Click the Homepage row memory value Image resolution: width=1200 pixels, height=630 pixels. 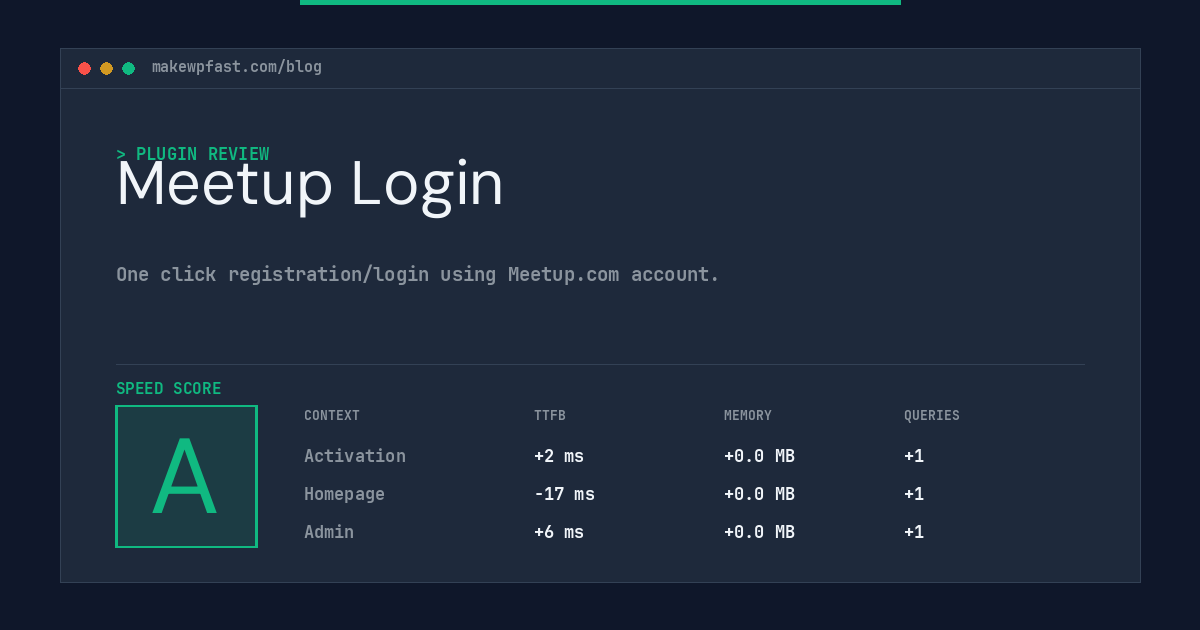[759, 494]
